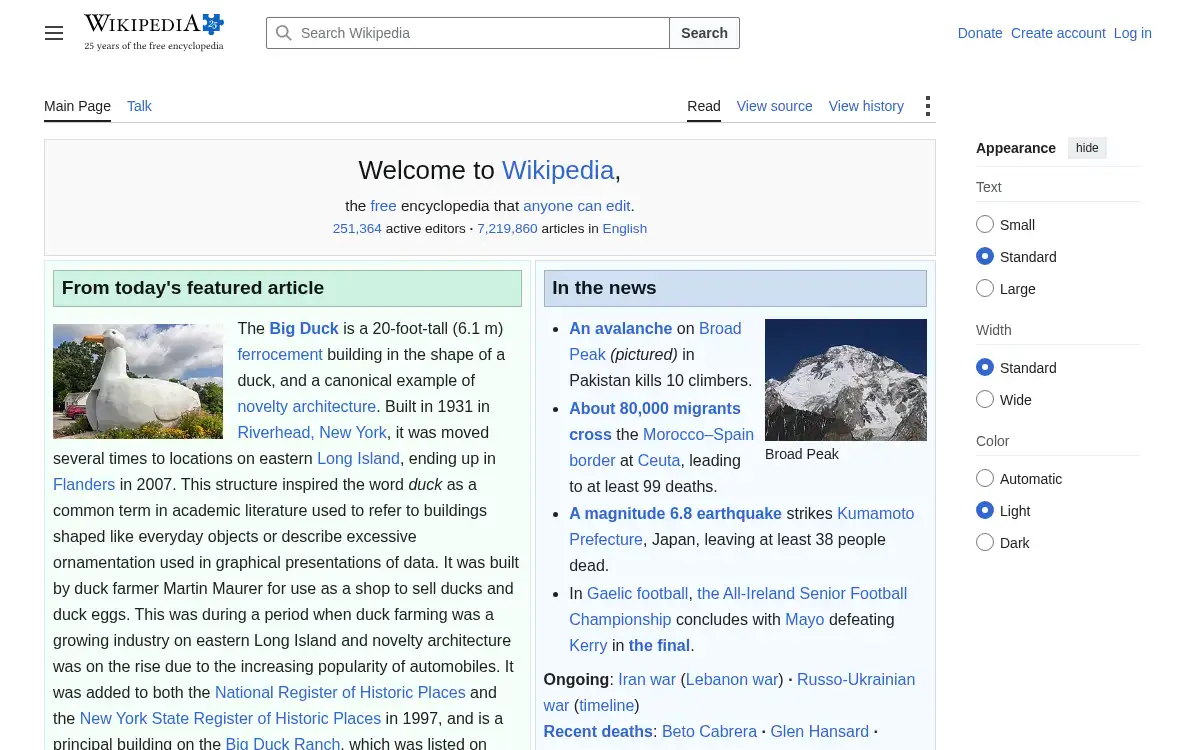Viewport: 1200px width, 750px height.
Task: Open the hamburger main menu
Action: (x=54, y=33)
